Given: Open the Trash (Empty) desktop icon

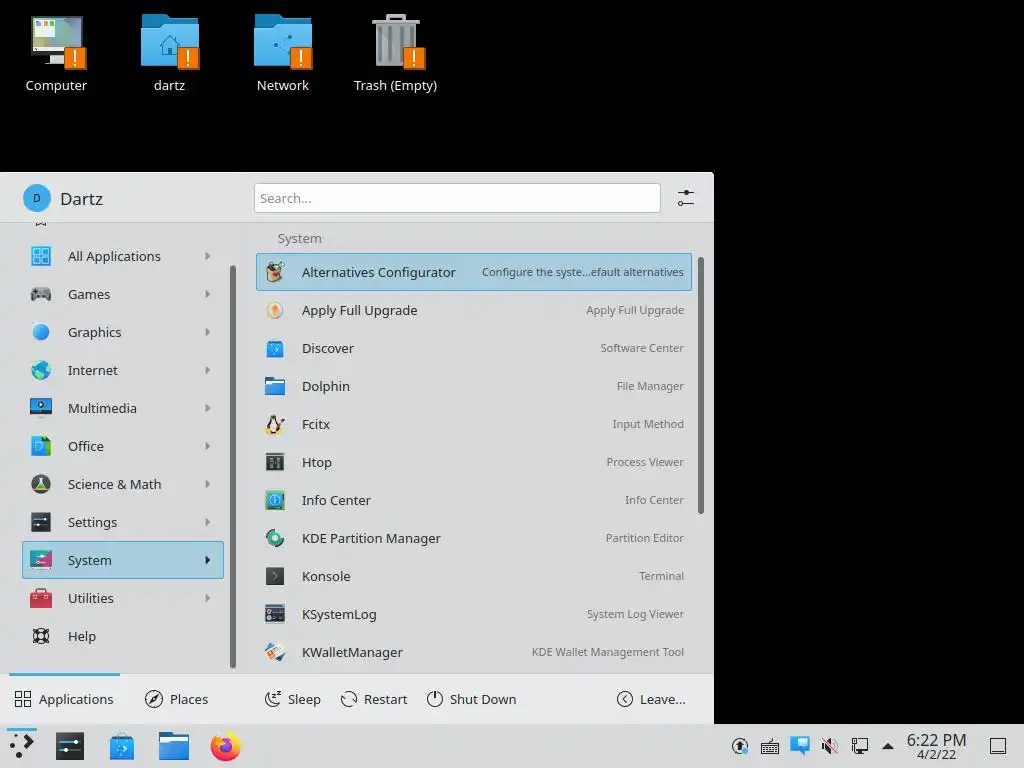Looking at the screenshot, I should (x=396, y=54).
